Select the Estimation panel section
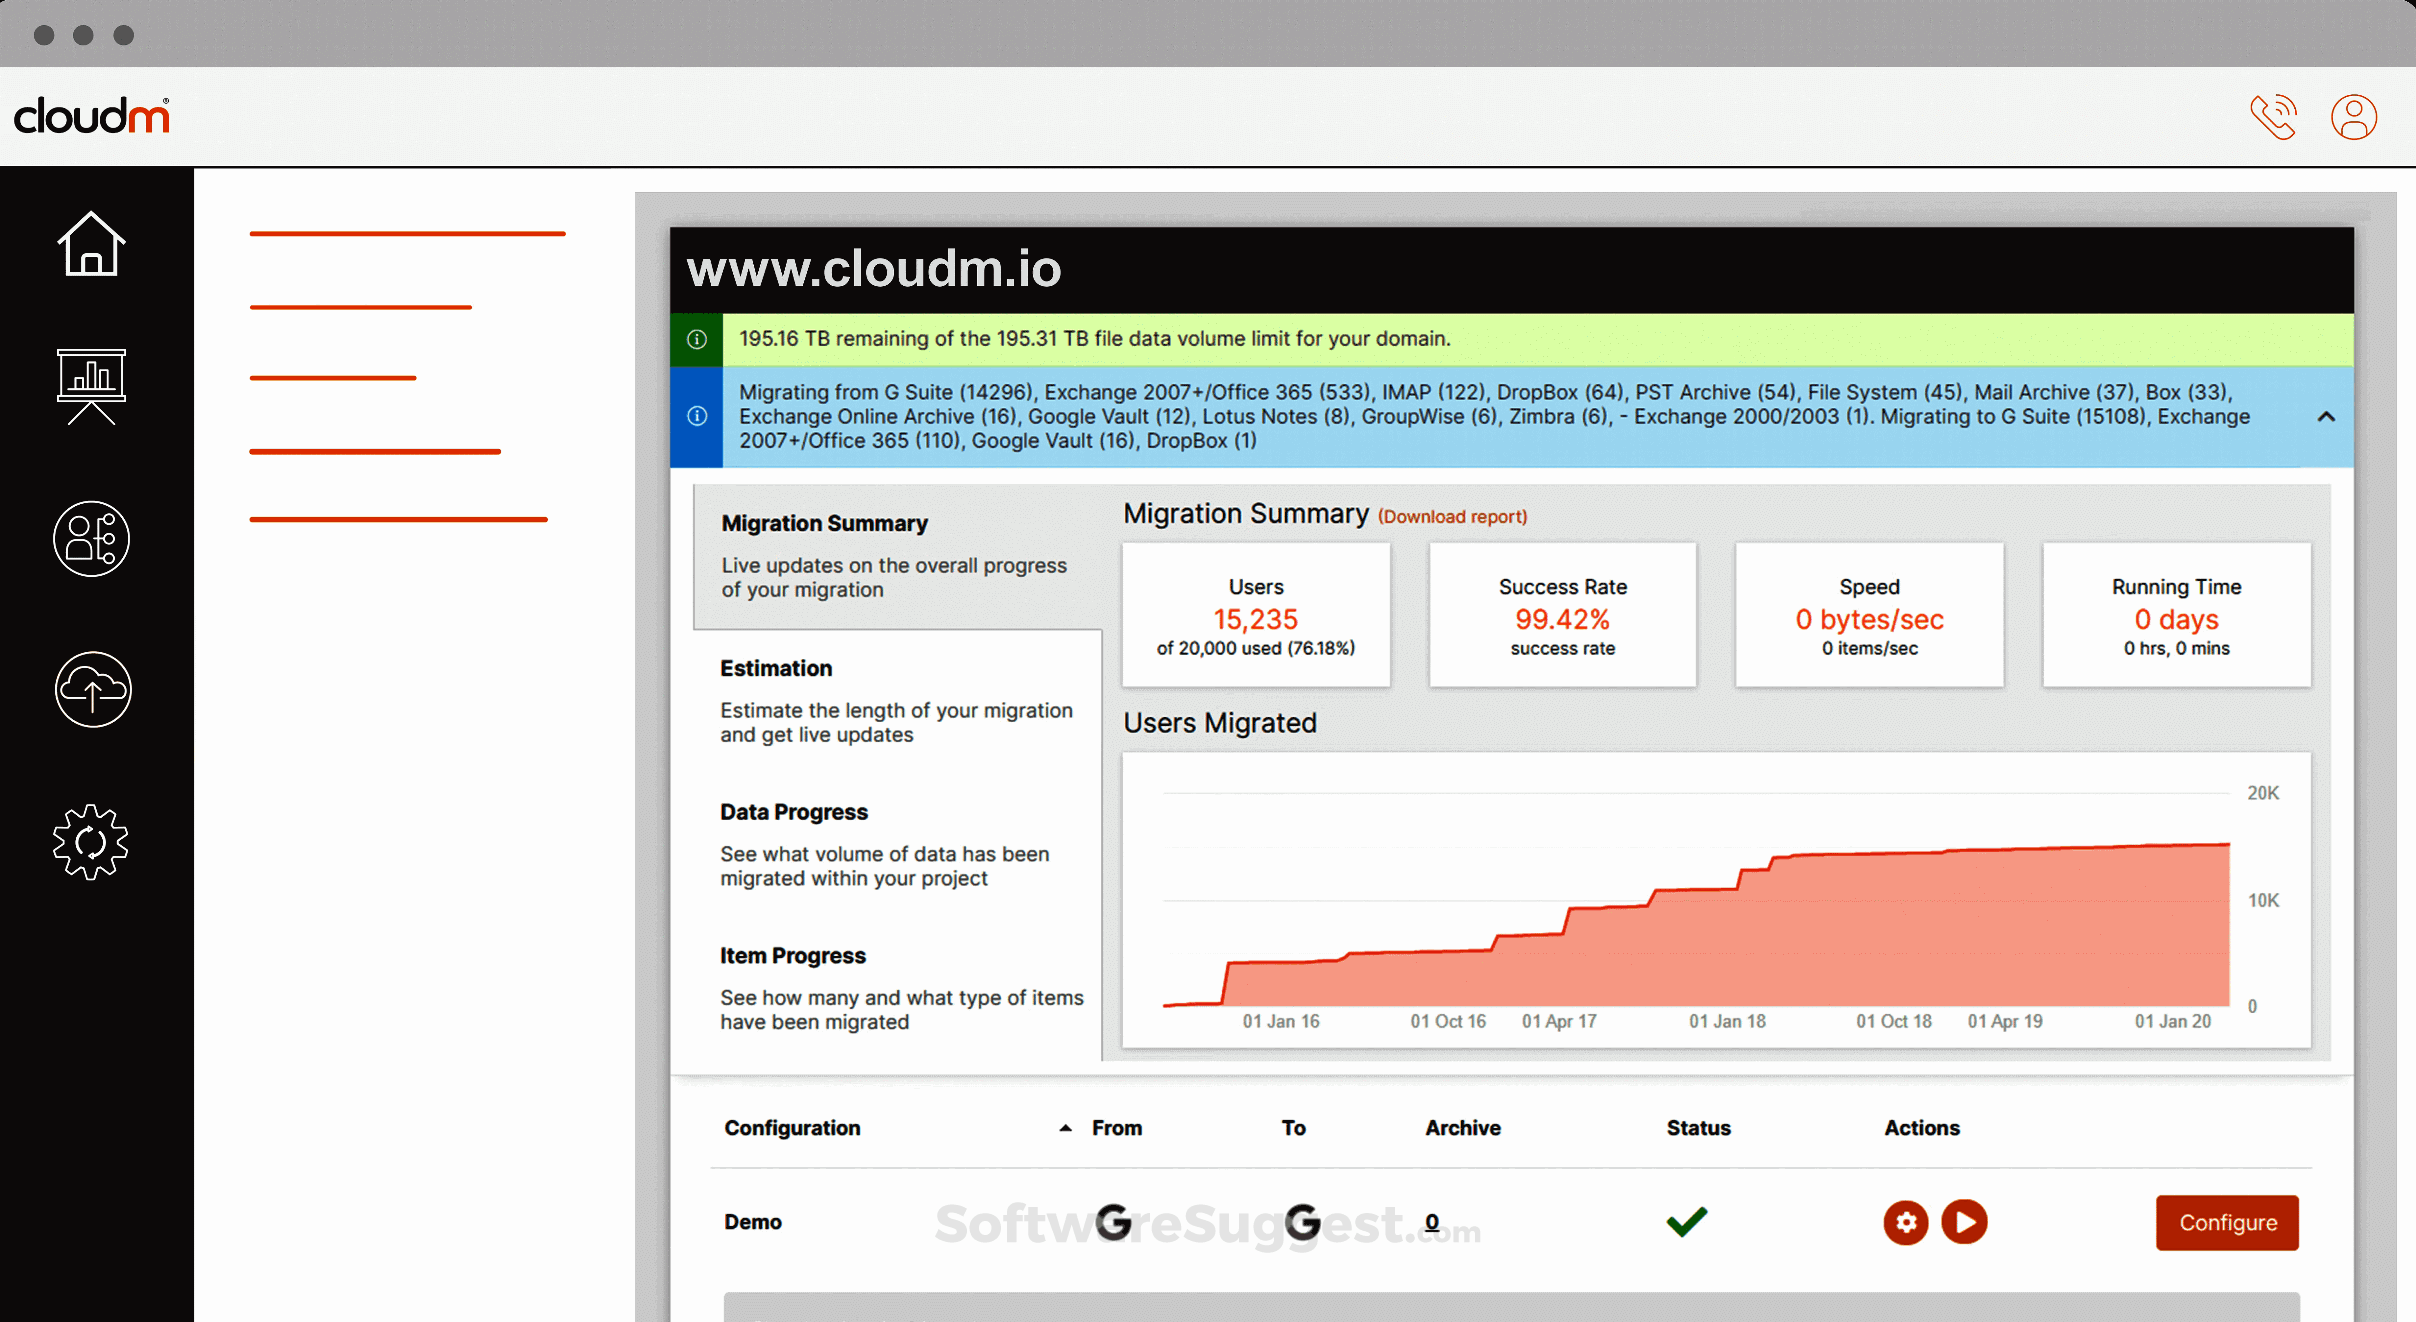This screenshot has height=1322, width=2416. (x=776, y=668)
